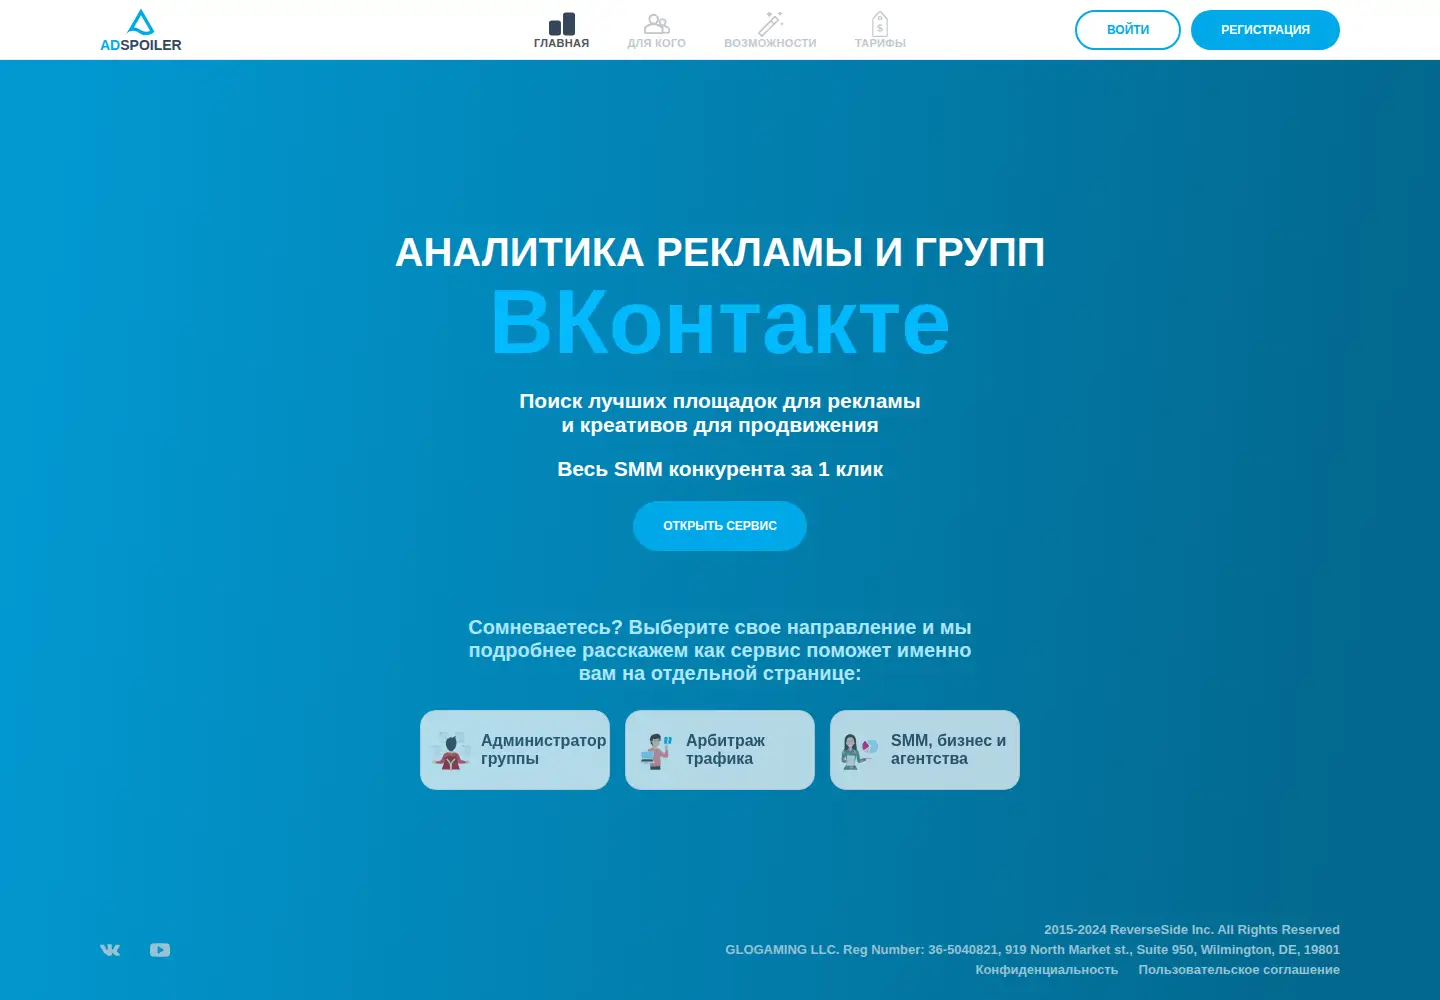Click the GLOGAMING LLC registration text

click(x=1032, y=950)
